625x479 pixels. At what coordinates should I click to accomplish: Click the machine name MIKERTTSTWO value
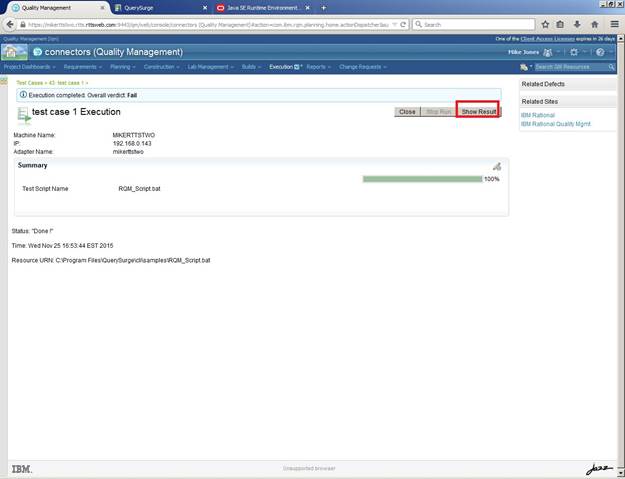(x=134, y=135)
